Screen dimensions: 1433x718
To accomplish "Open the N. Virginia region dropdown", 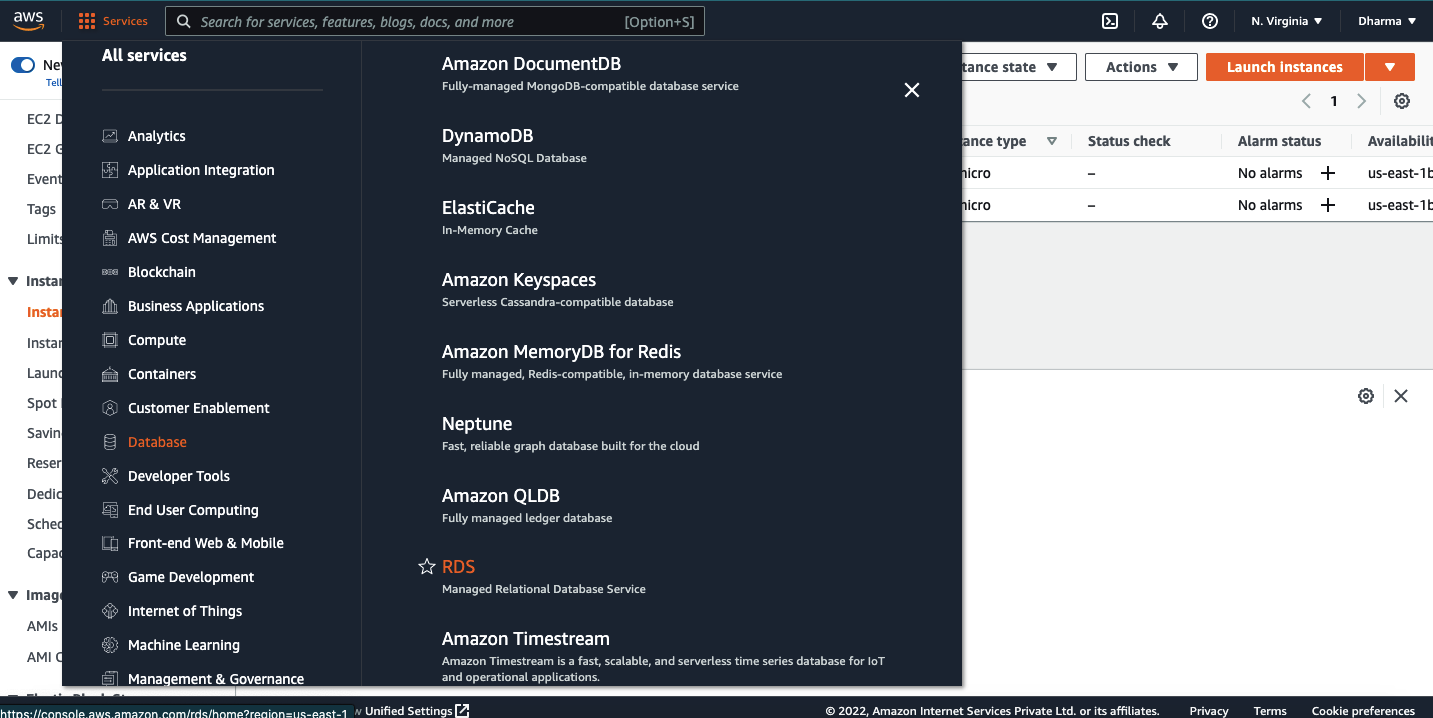I will (x=1287, y=21).
